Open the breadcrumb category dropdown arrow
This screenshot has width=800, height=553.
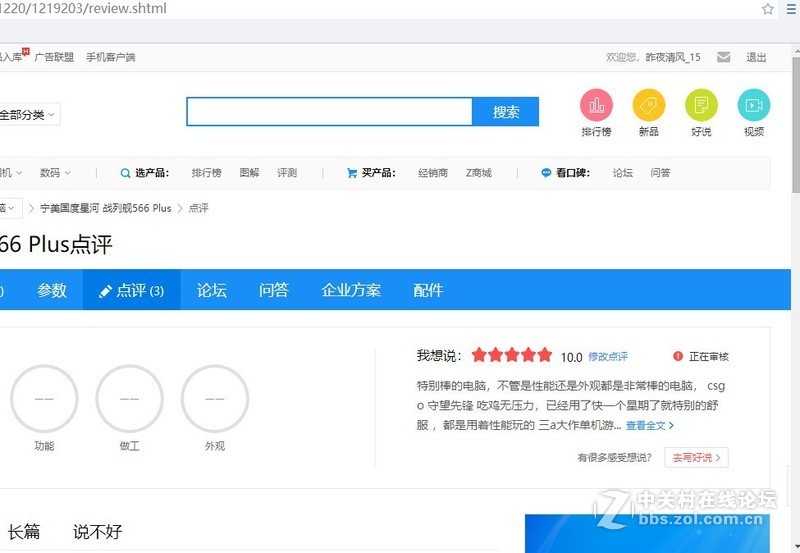(10, 208)
